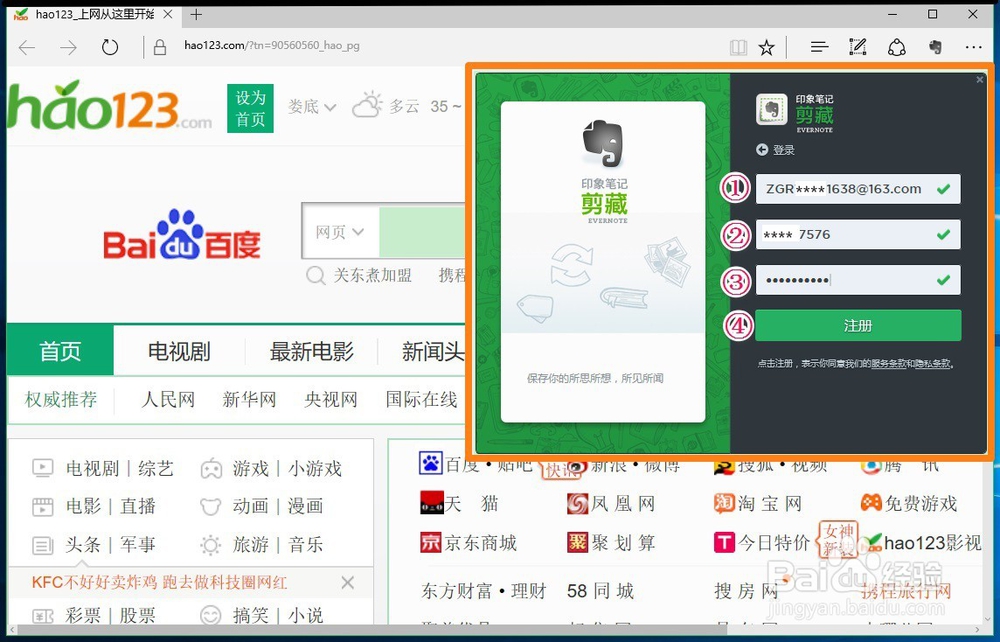This screenshot has width=1000, height=642.
Task: Reload the page with refresh icon
Action: coord(110,47)
